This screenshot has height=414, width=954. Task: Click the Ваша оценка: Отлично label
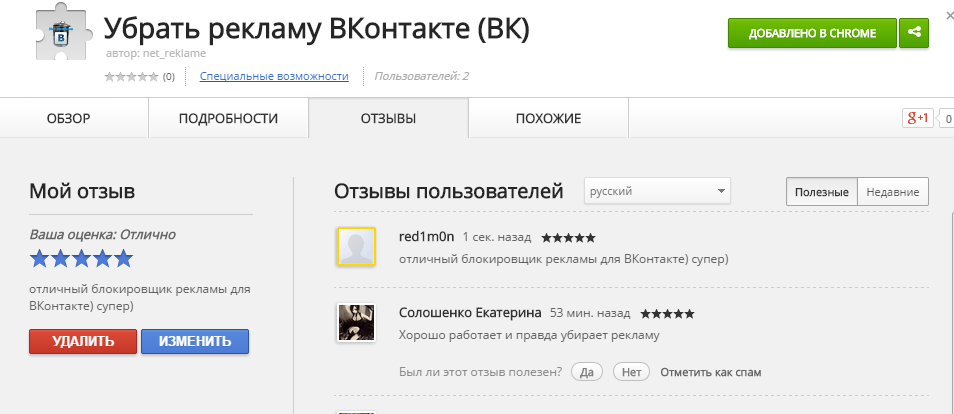[x=102, y=234]
